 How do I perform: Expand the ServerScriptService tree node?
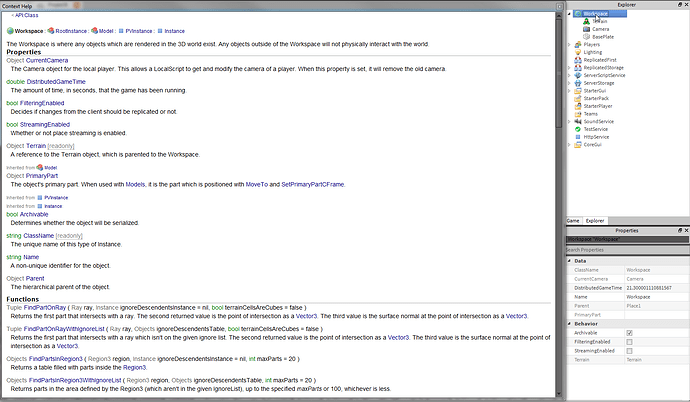coord(569,75)
